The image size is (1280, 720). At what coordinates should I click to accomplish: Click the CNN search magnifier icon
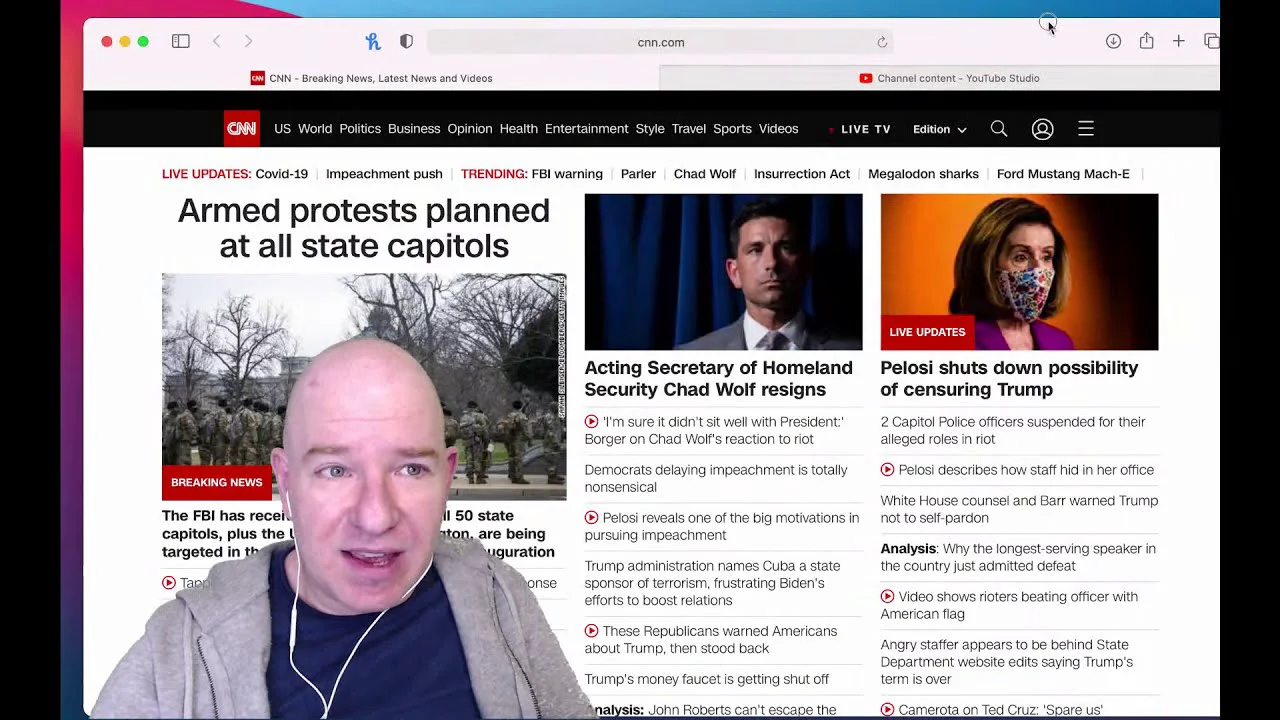point(998,129)
